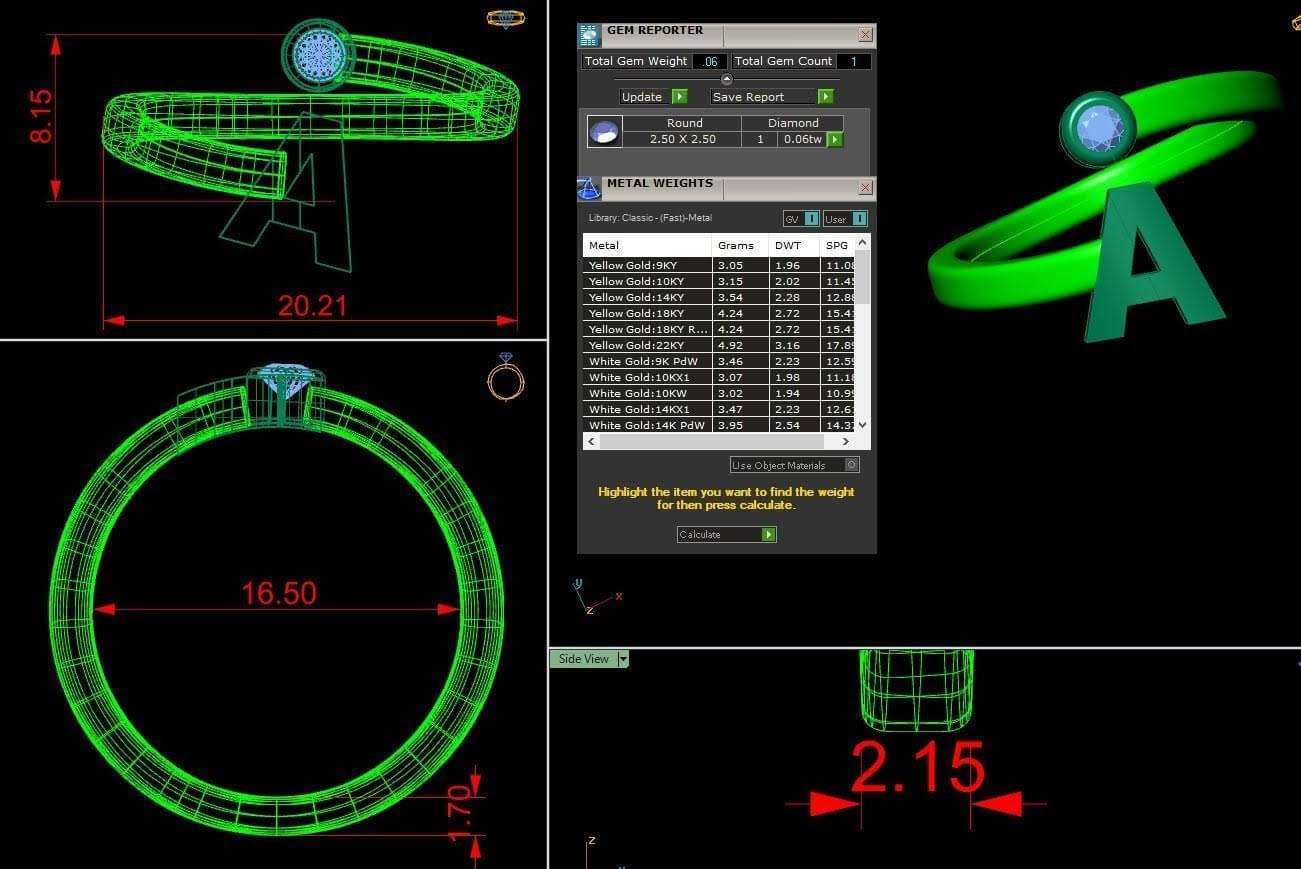Collapse the Gem Reporter options with round arrow
The image size is (1301, 869).
727,79
